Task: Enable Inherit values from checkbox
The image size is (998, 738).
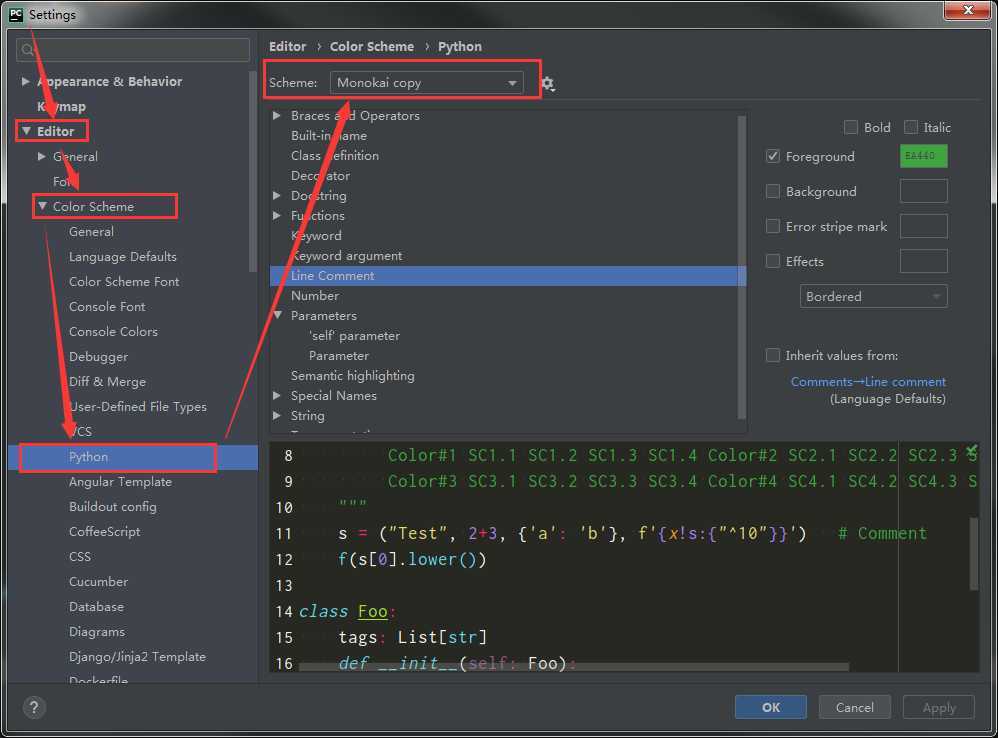Action: (x=773, y=355)
